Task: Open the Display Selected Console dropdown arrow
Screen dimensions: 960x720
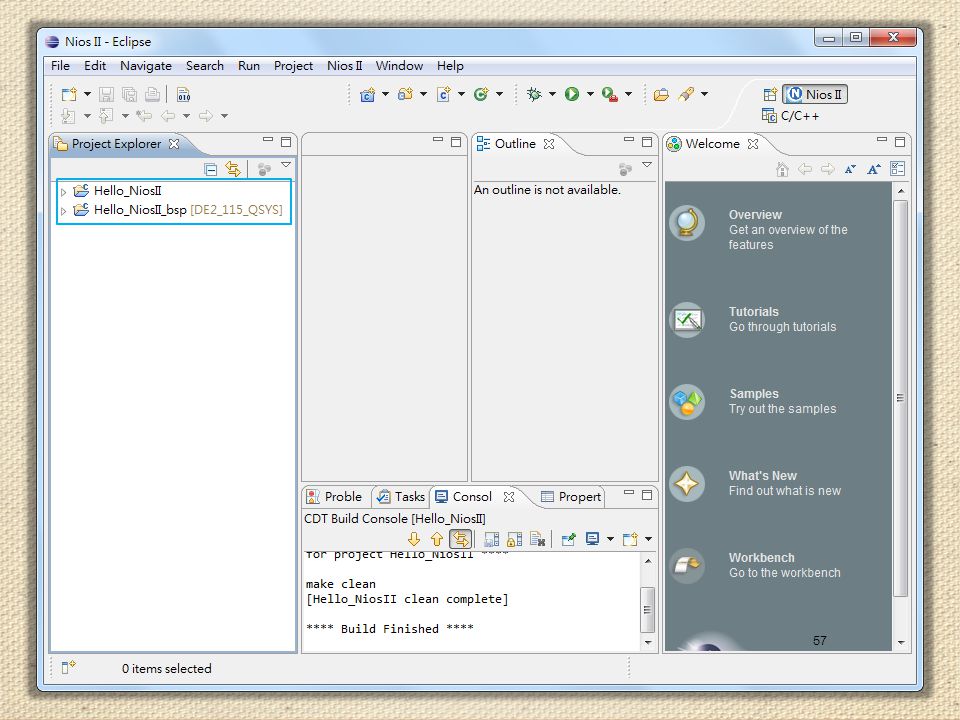Action: [x=610, y=539]
